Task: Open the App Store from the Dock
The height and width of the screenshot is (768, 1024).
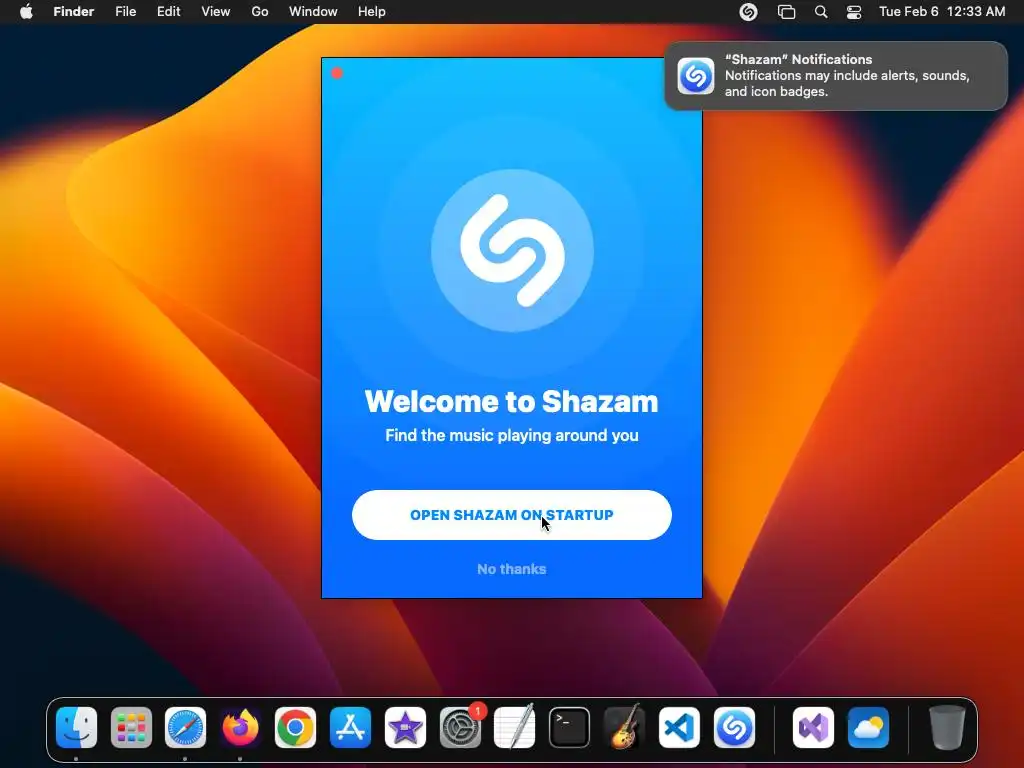Action: point(350,727)
